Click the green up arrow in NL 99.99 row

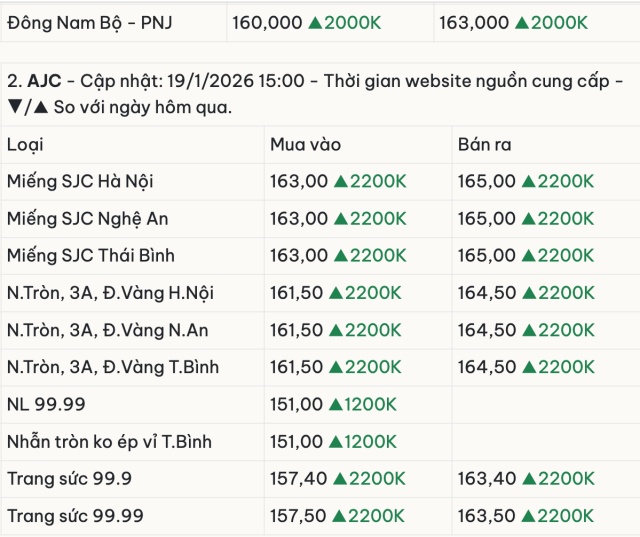coord(336,405)
